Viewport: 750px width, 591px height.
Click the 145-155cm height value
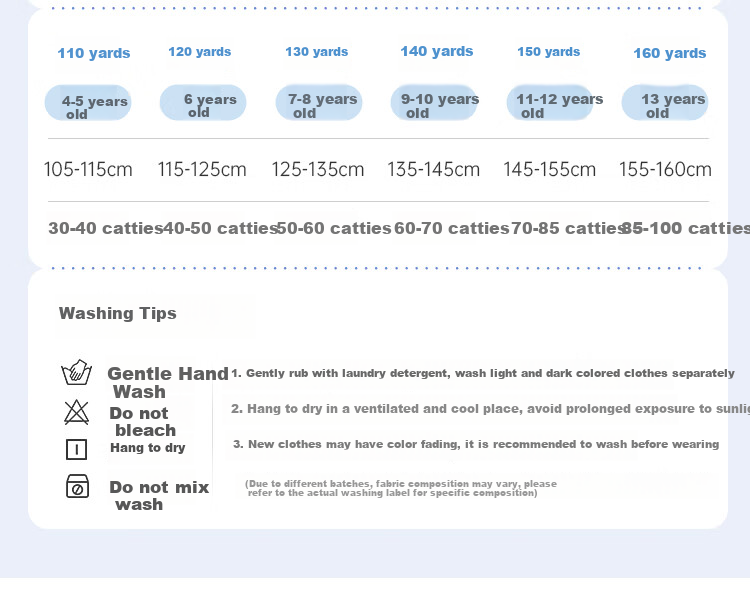550,169
